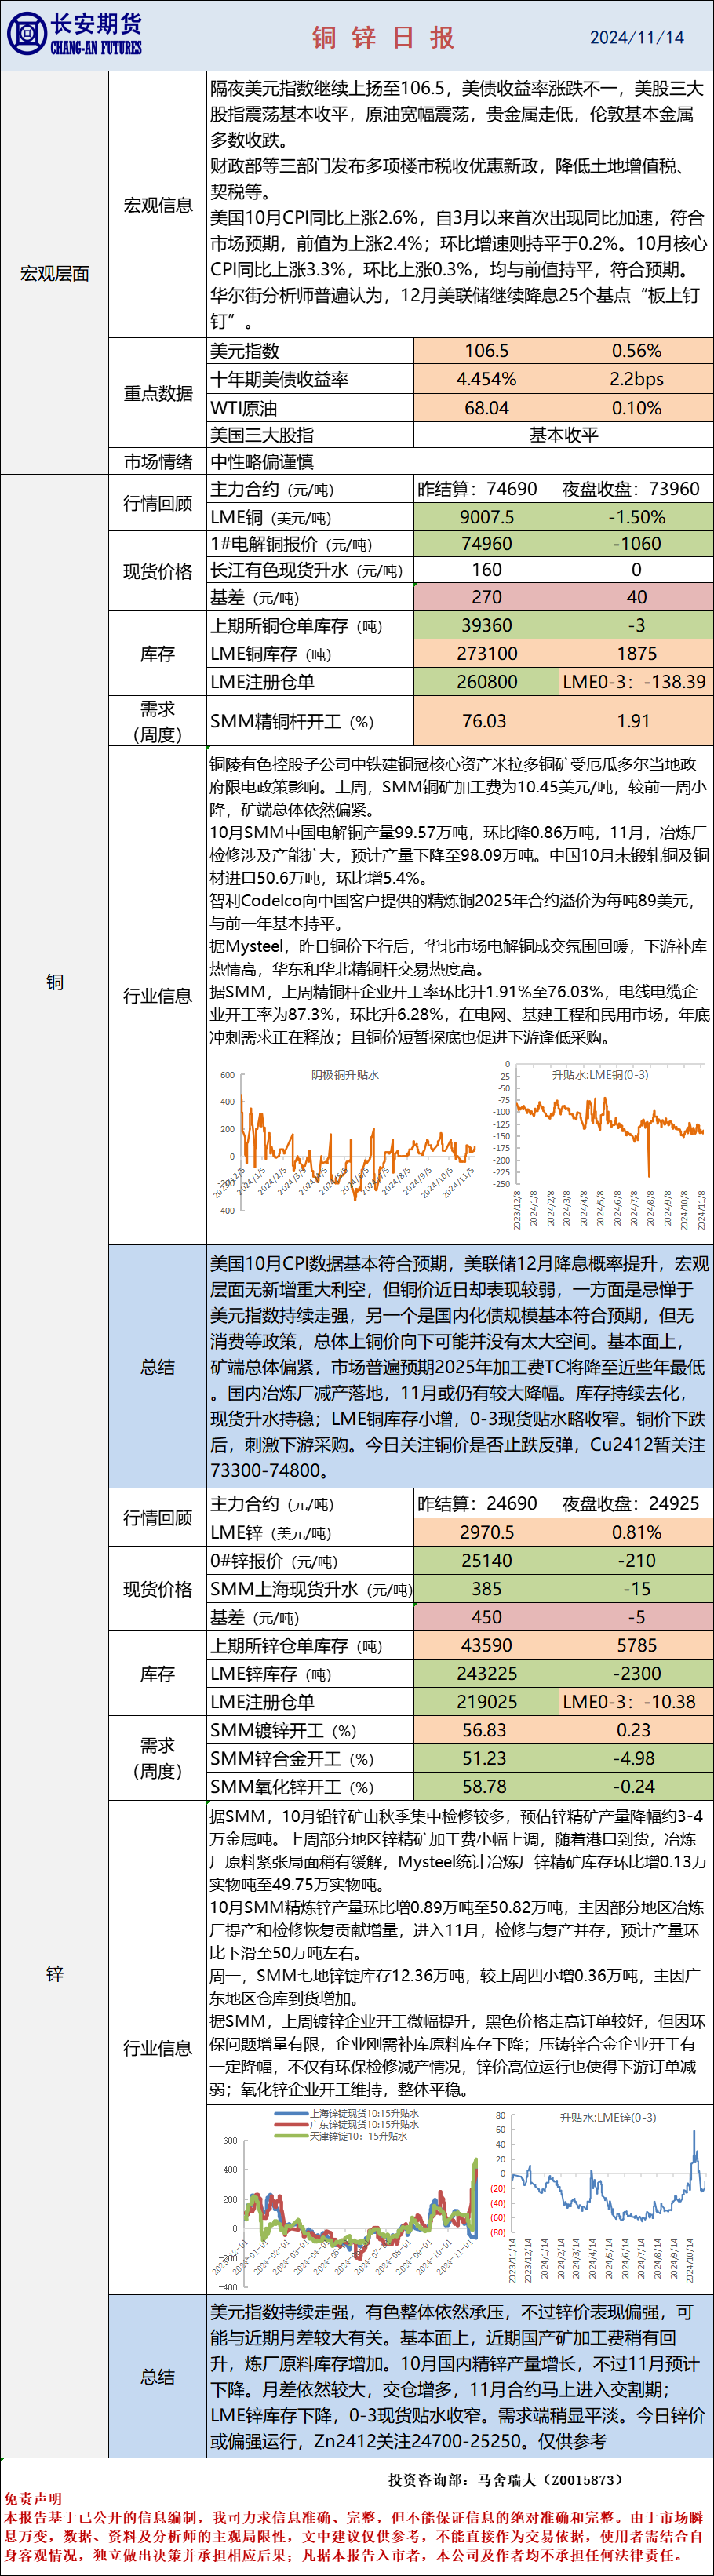This screenshot has height=2576, width=714.
Task: Select the 十年期美债收益率 cell
Action: coord(310,379)
